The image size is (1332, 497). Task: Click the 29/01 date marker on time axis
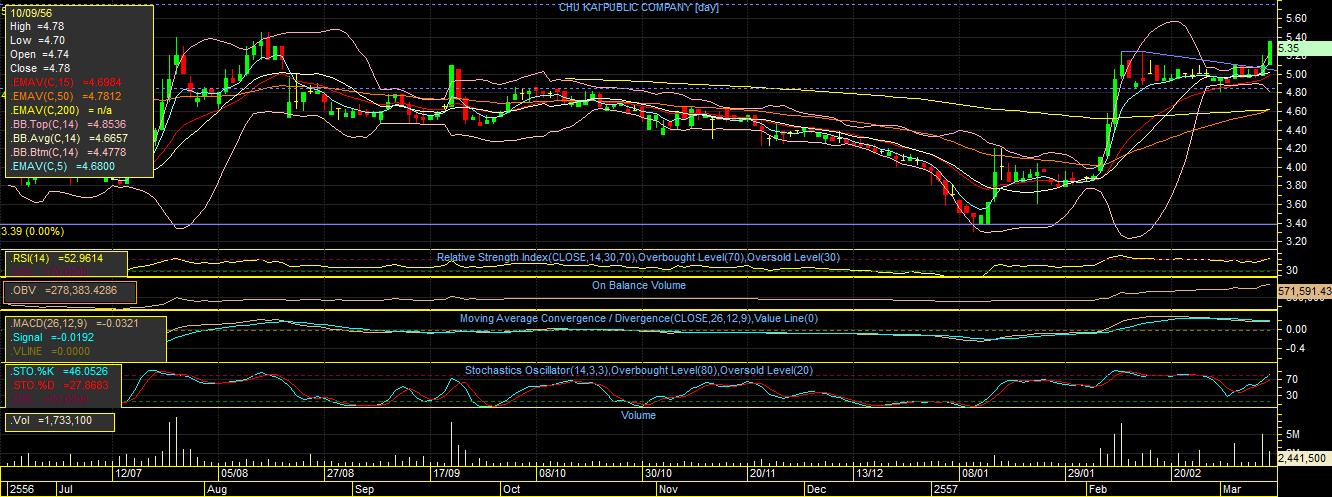pyautogui.click(x=1082, y=474)
